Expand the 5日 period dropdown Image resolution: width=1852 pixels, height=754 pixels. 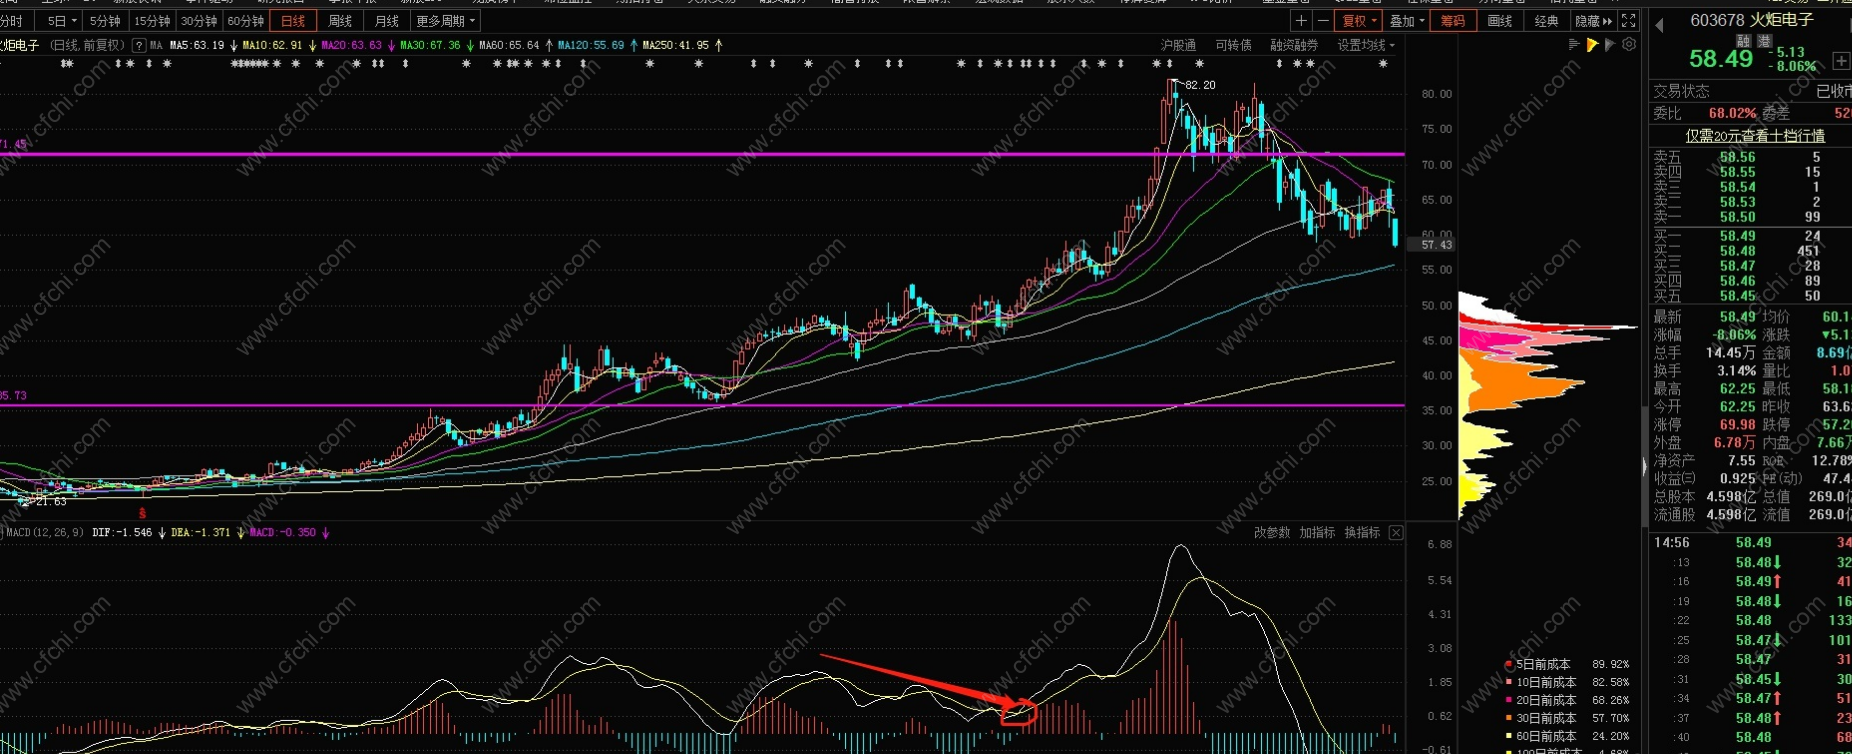pyautogui.click(x=62, y=21)
